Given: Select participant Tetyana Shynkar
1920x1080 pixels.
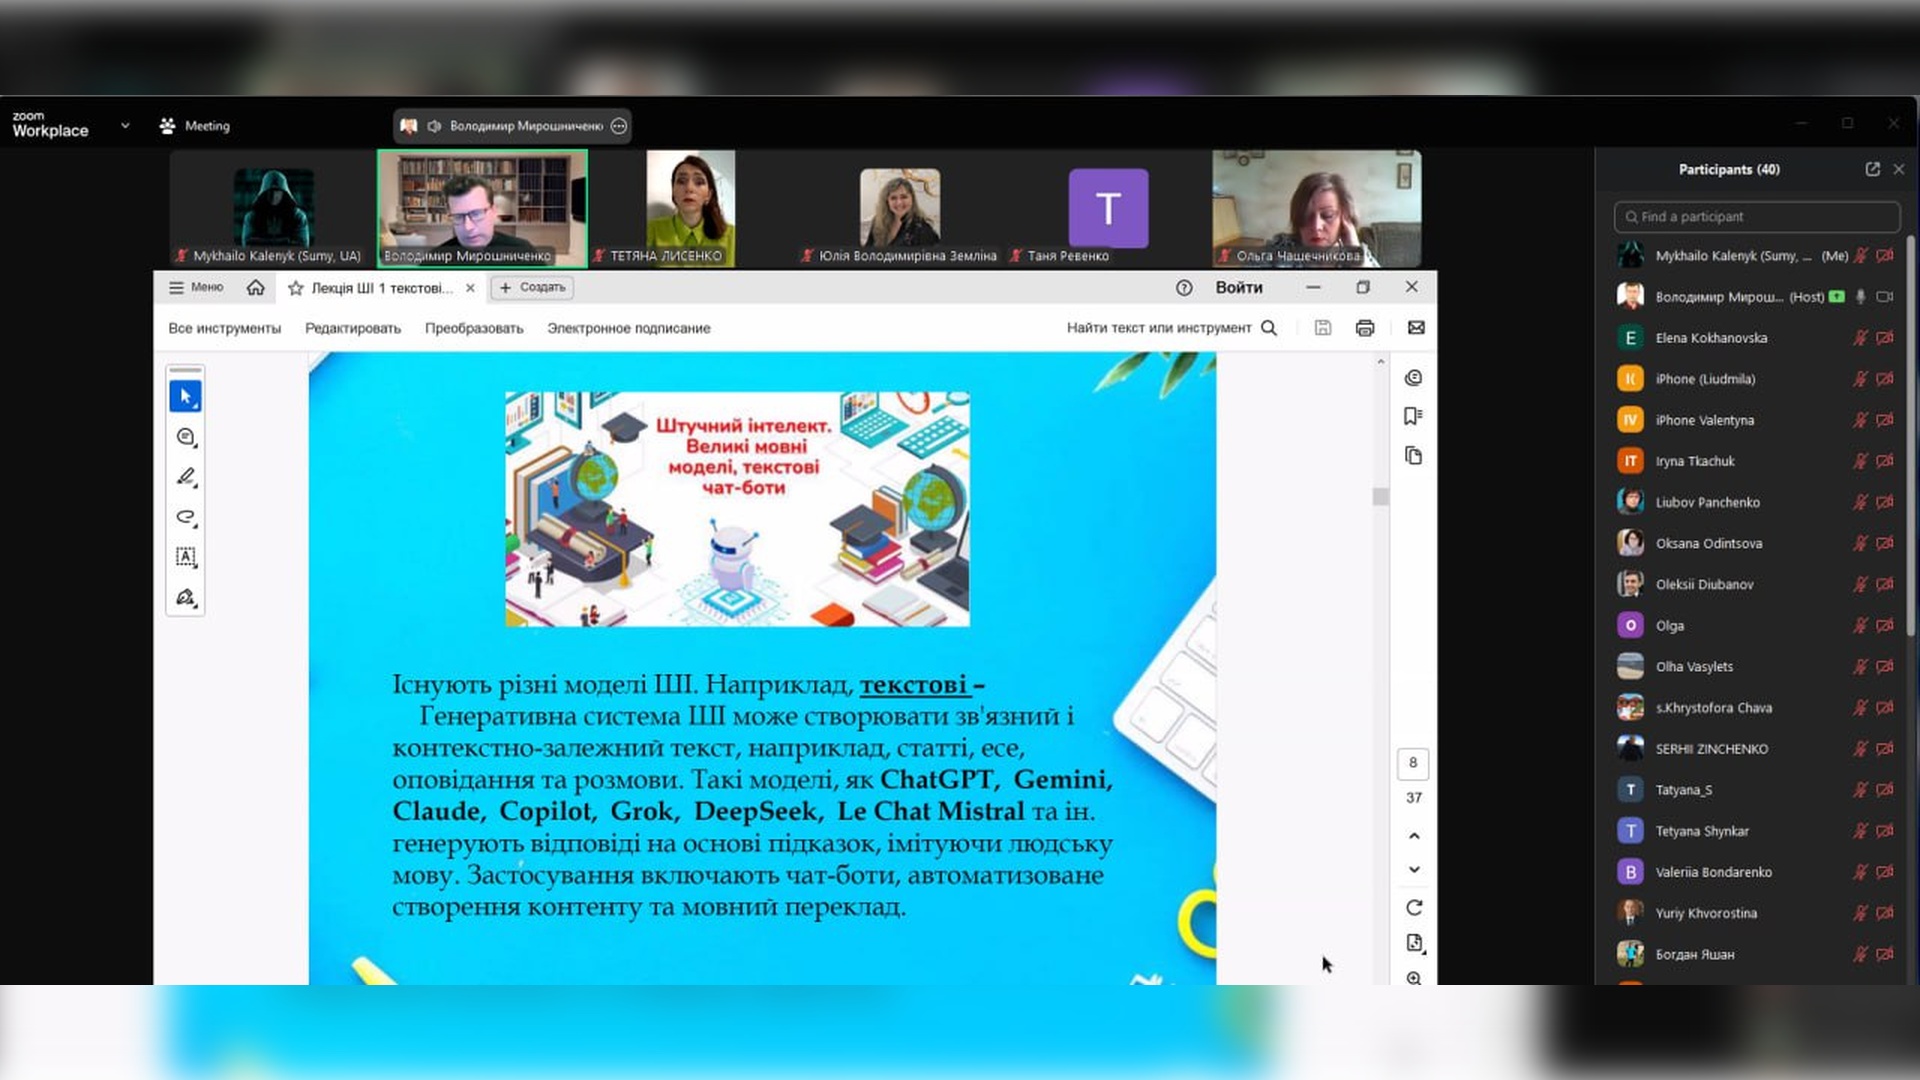Looking at the screenshot, I should tap(1756, 831).
